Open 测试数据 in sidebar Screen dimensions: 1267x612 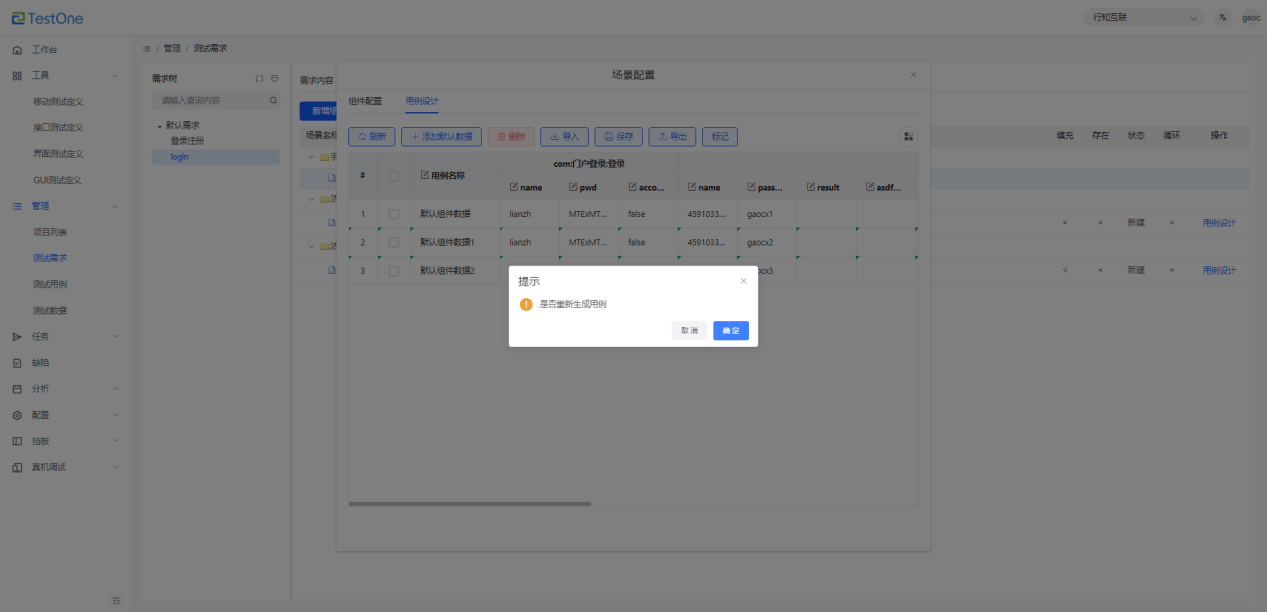click(50, 310)
